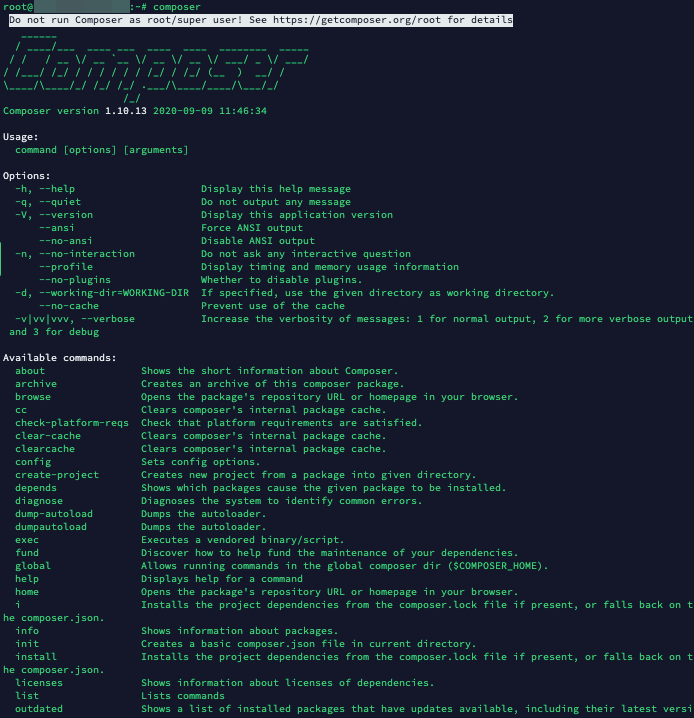Click the "-q, --quiet" option
The height and width of the screenshot is (718, 694).
coord(48,202)
